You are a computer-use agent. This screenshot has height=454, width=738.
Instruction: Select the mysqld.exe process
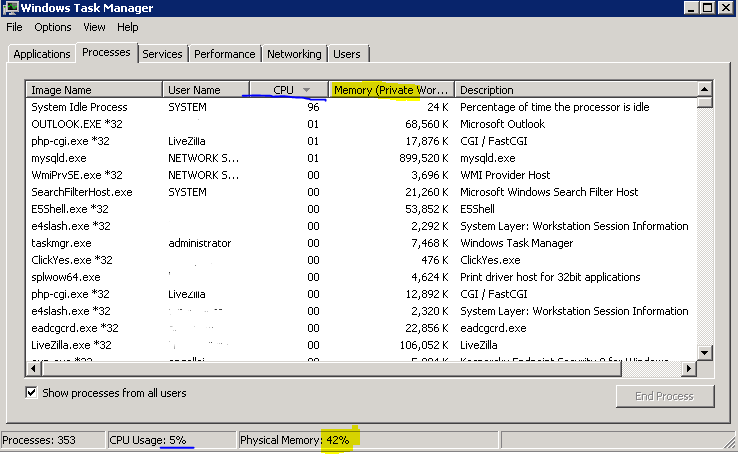coord(361,158)
